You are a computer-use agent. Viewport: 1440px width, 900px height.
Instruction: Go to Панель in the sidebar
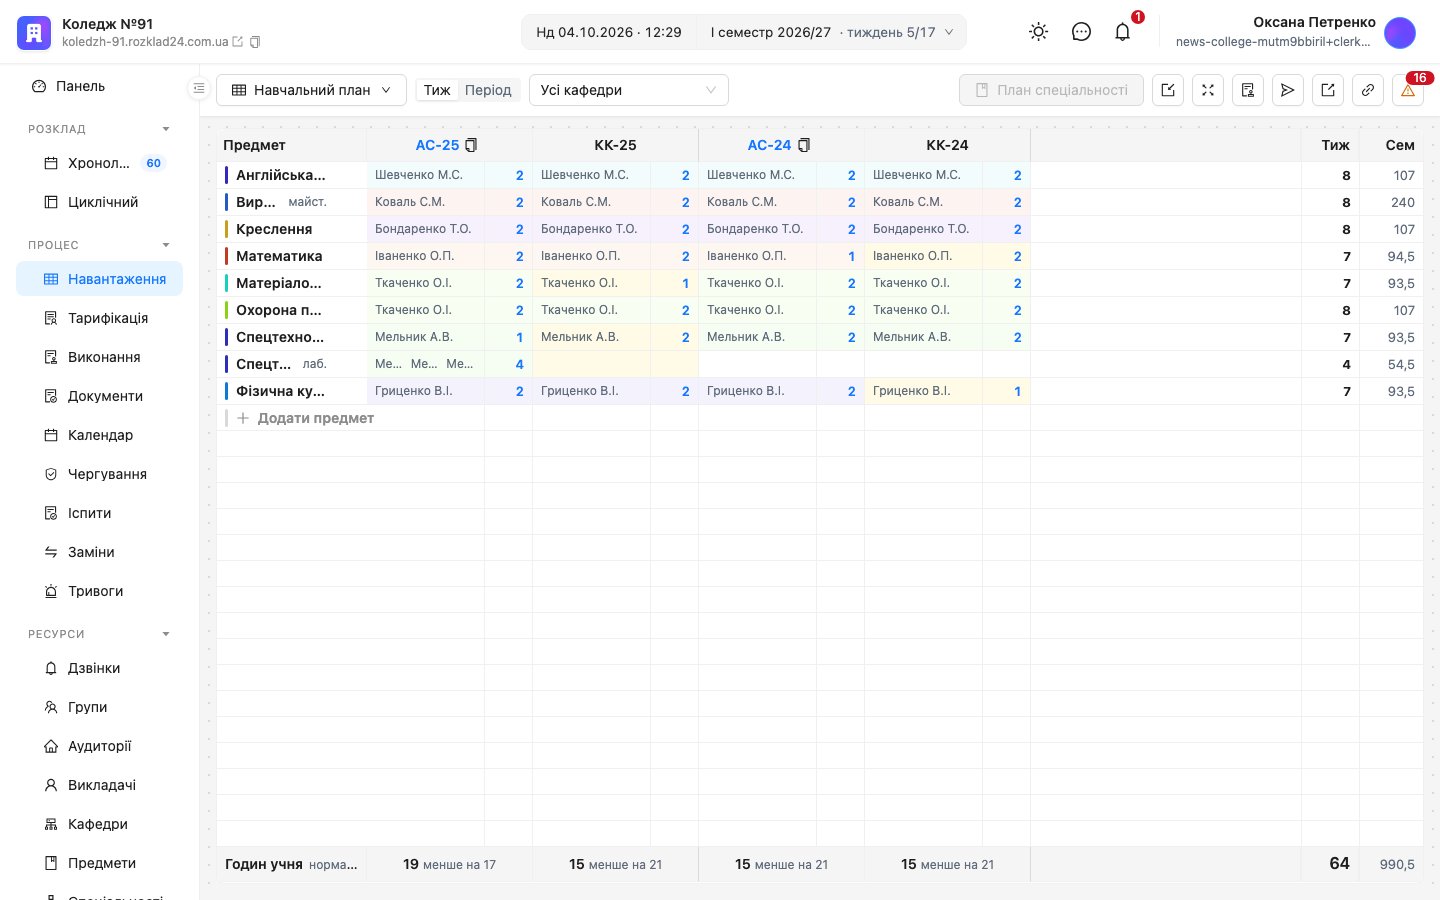pos(99,86)
